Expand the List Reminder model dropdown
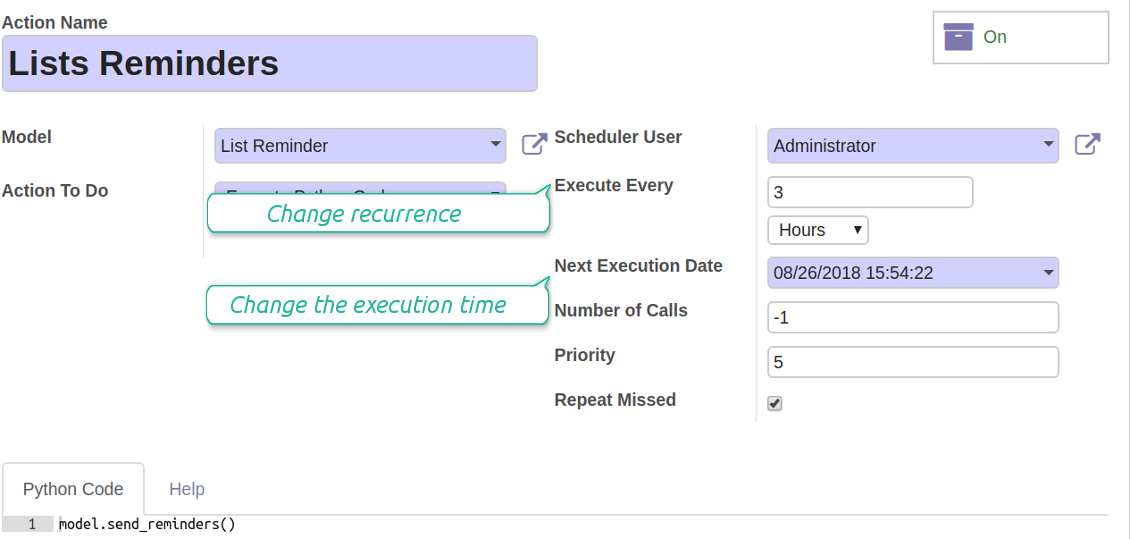The width and height of the screenshot is (1130, 539). coord(360,146)
